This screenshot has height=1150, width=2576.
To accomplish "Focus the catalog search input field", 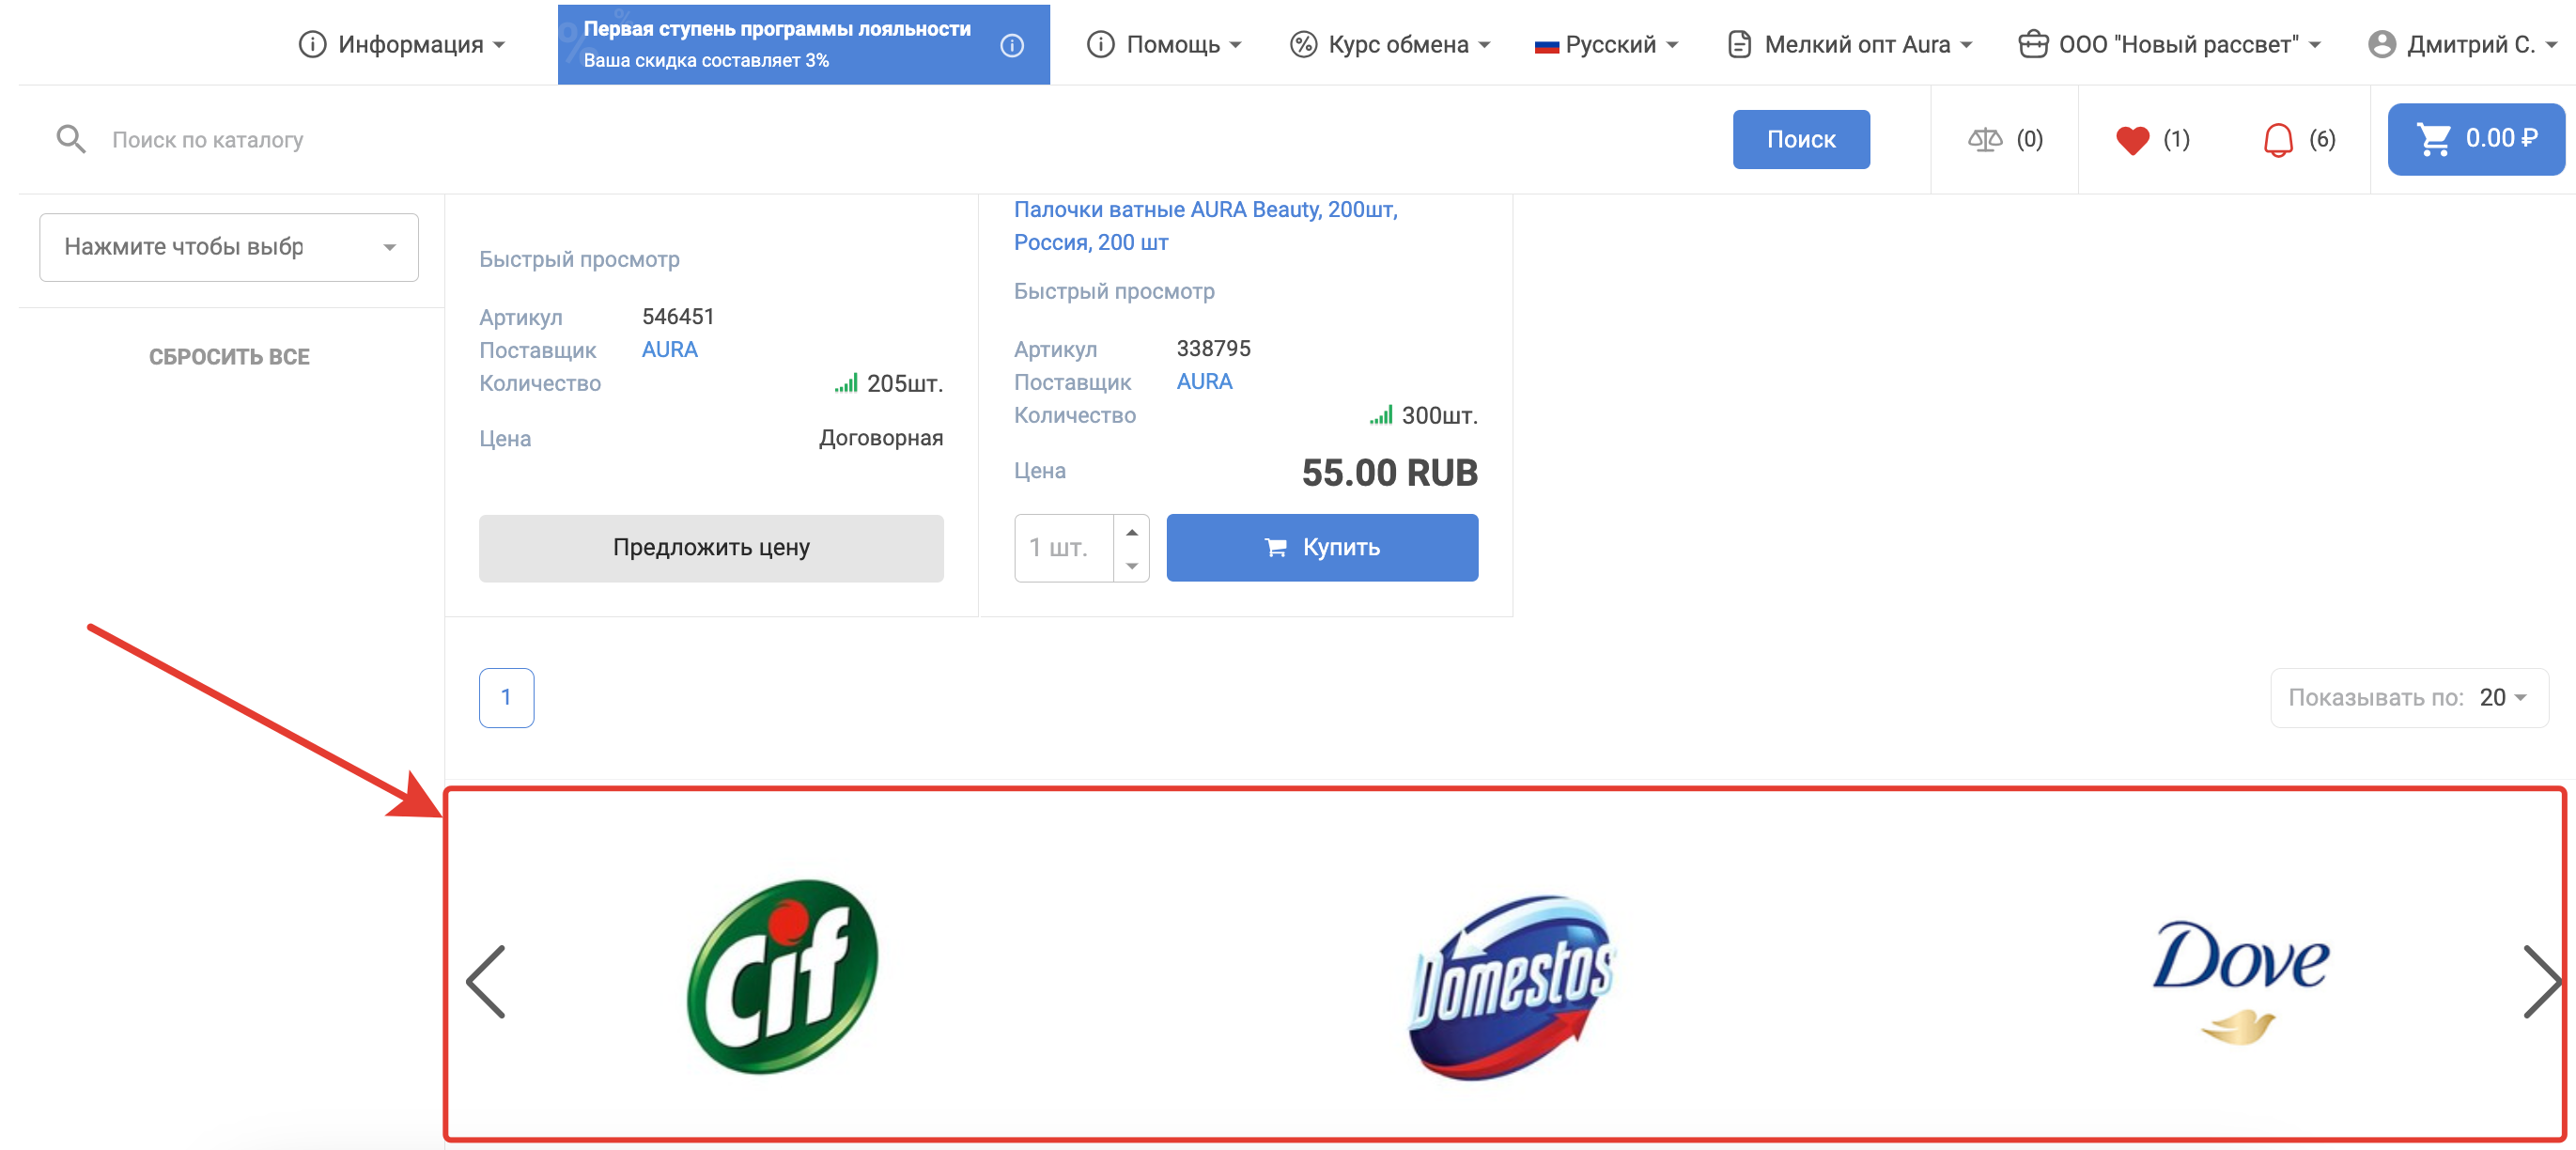I will [900, 140].
